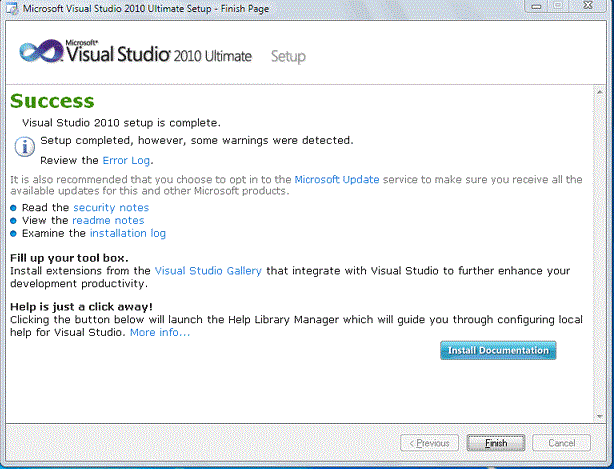Open the Visual Studio Gallery link

(208, 271)
